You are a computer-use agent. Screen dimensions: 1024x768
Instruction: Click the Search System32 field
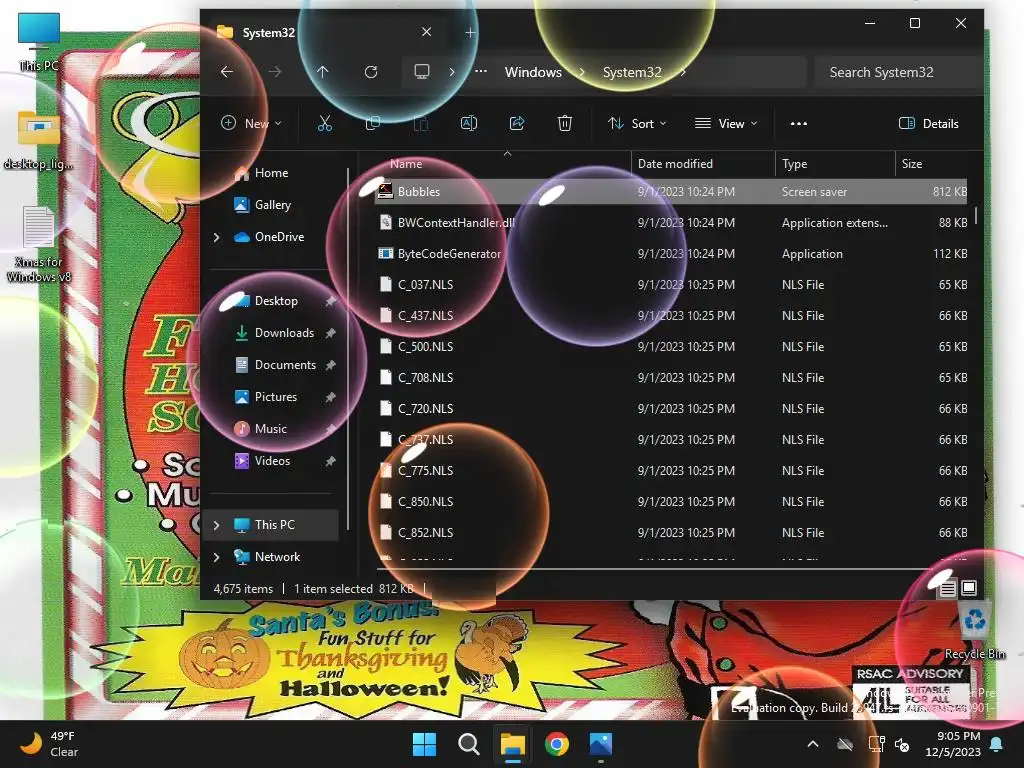(898, 72)
